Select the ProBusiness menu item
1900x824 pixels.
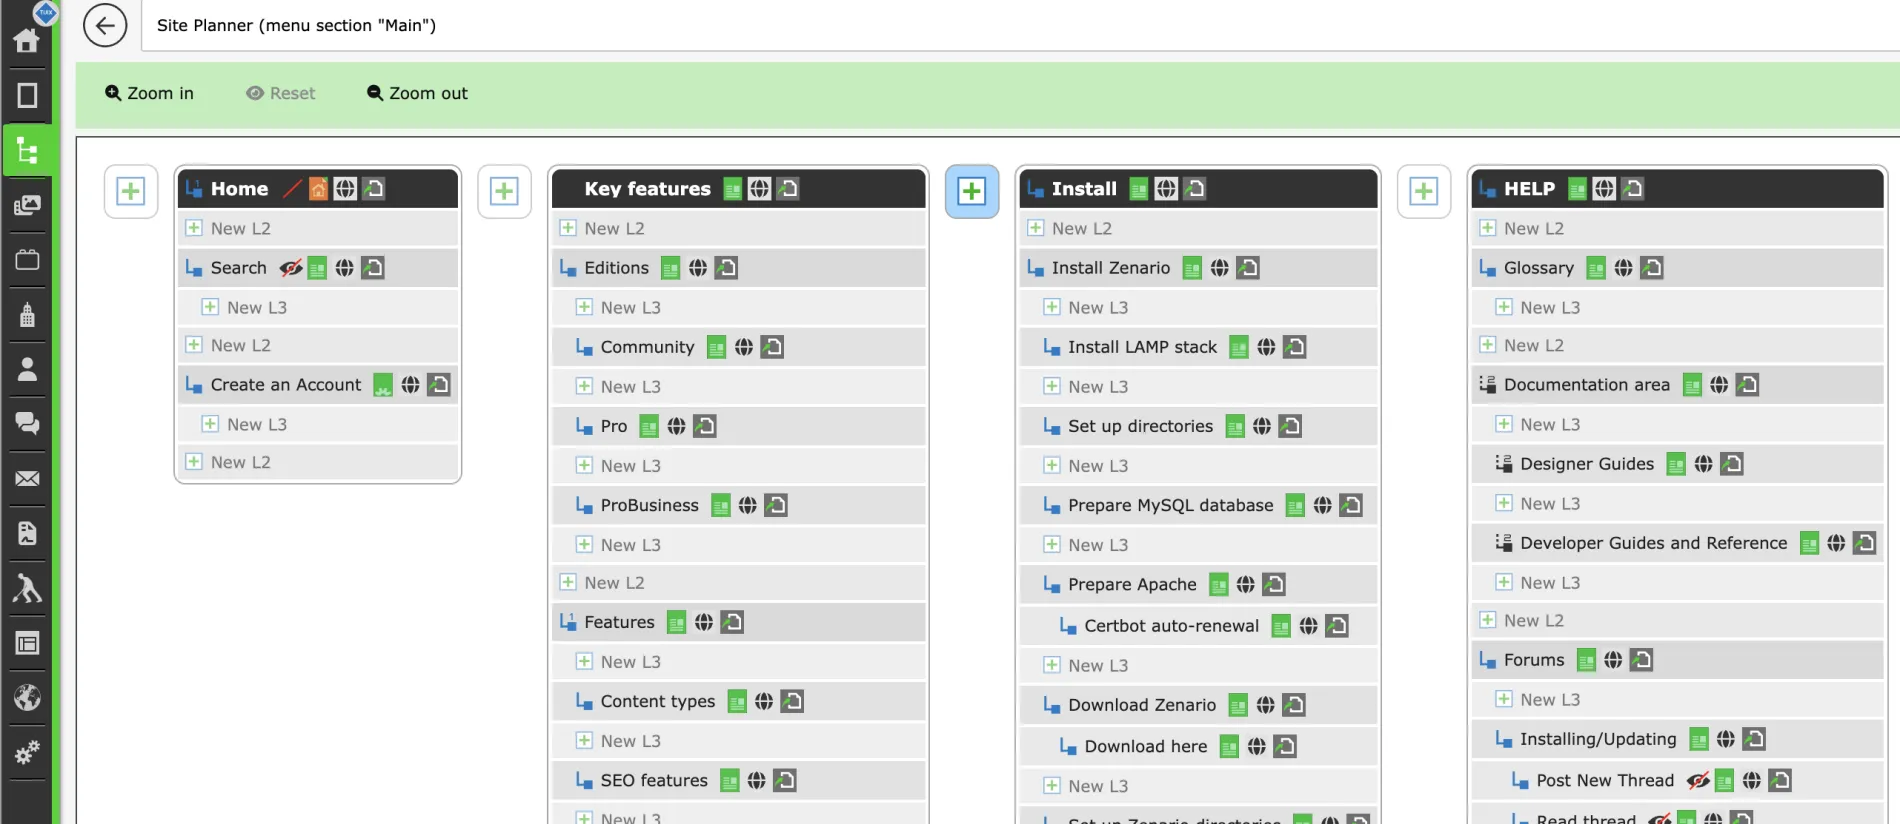(738, 505)
